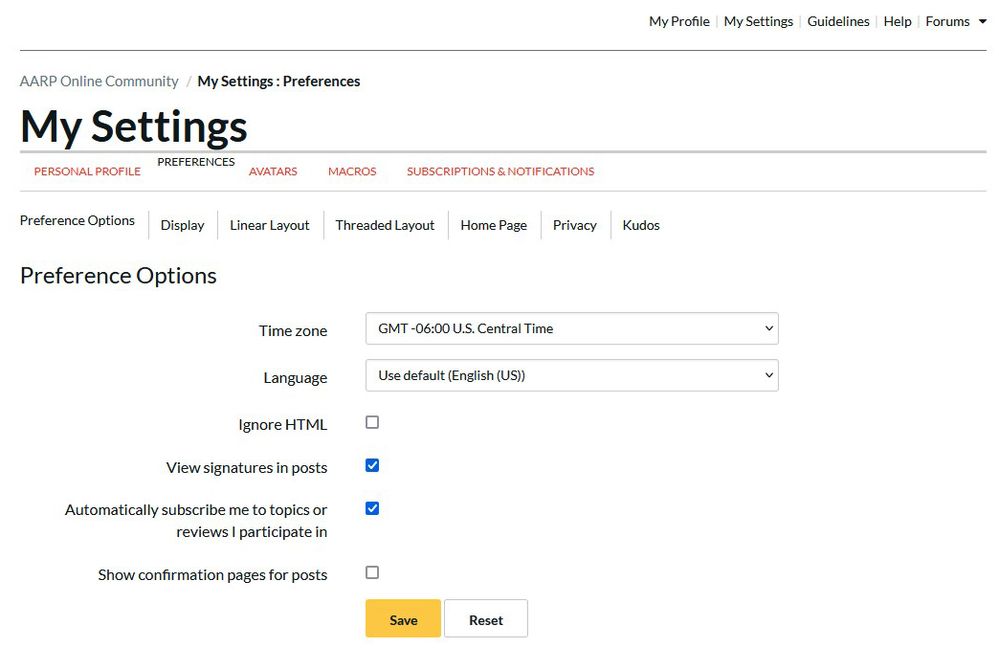This screenshot has height=652, width=999.
Task: Open the Kudos sub-tab
Action: tap(641, 225)
